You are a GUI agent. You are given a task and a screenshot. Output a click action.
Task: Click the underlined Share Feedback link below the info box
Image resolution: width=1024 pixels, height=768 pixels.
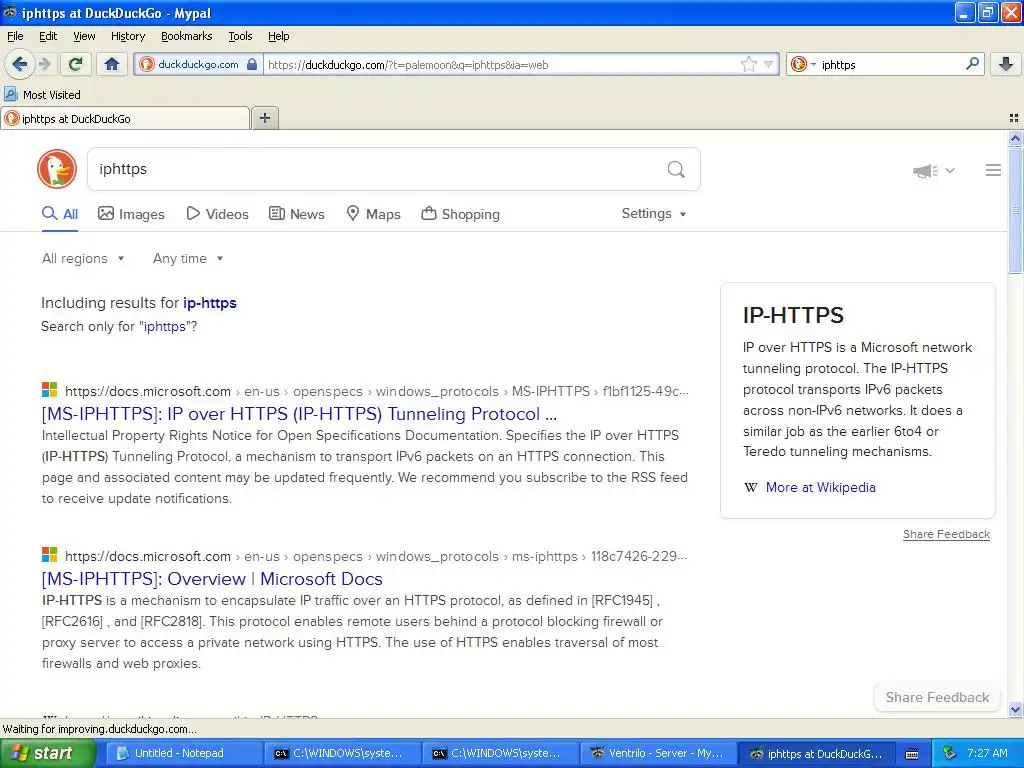[x=946, y=534]
